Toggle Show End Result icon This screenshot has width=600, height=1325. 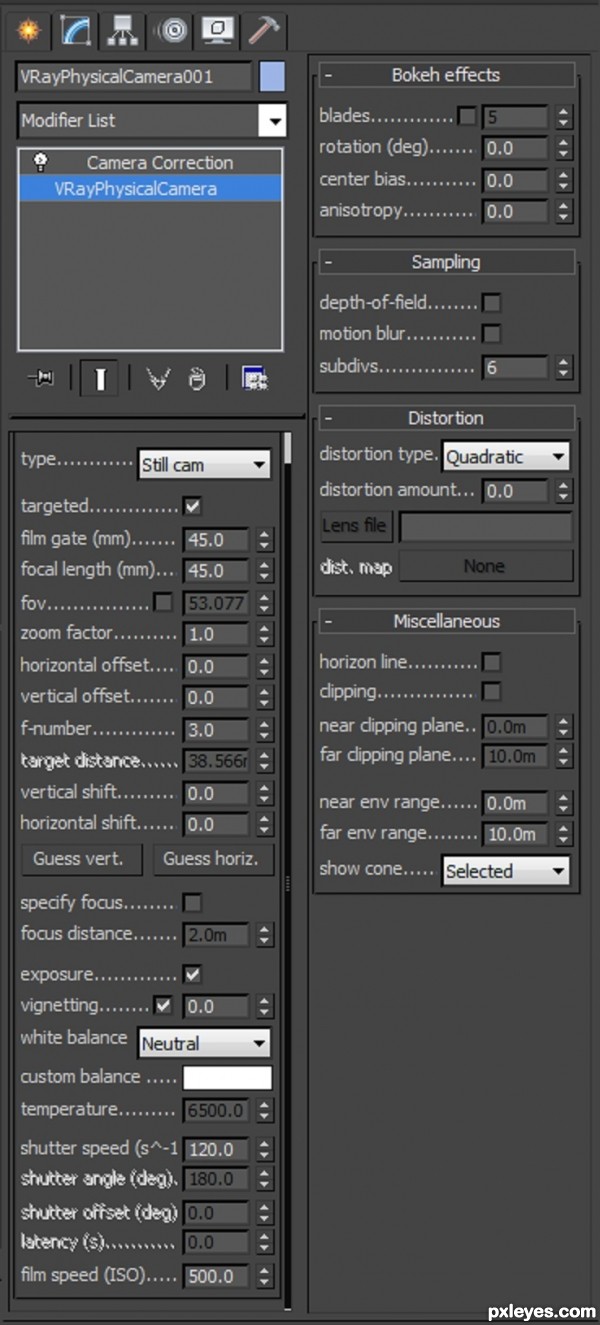(99, 379)
